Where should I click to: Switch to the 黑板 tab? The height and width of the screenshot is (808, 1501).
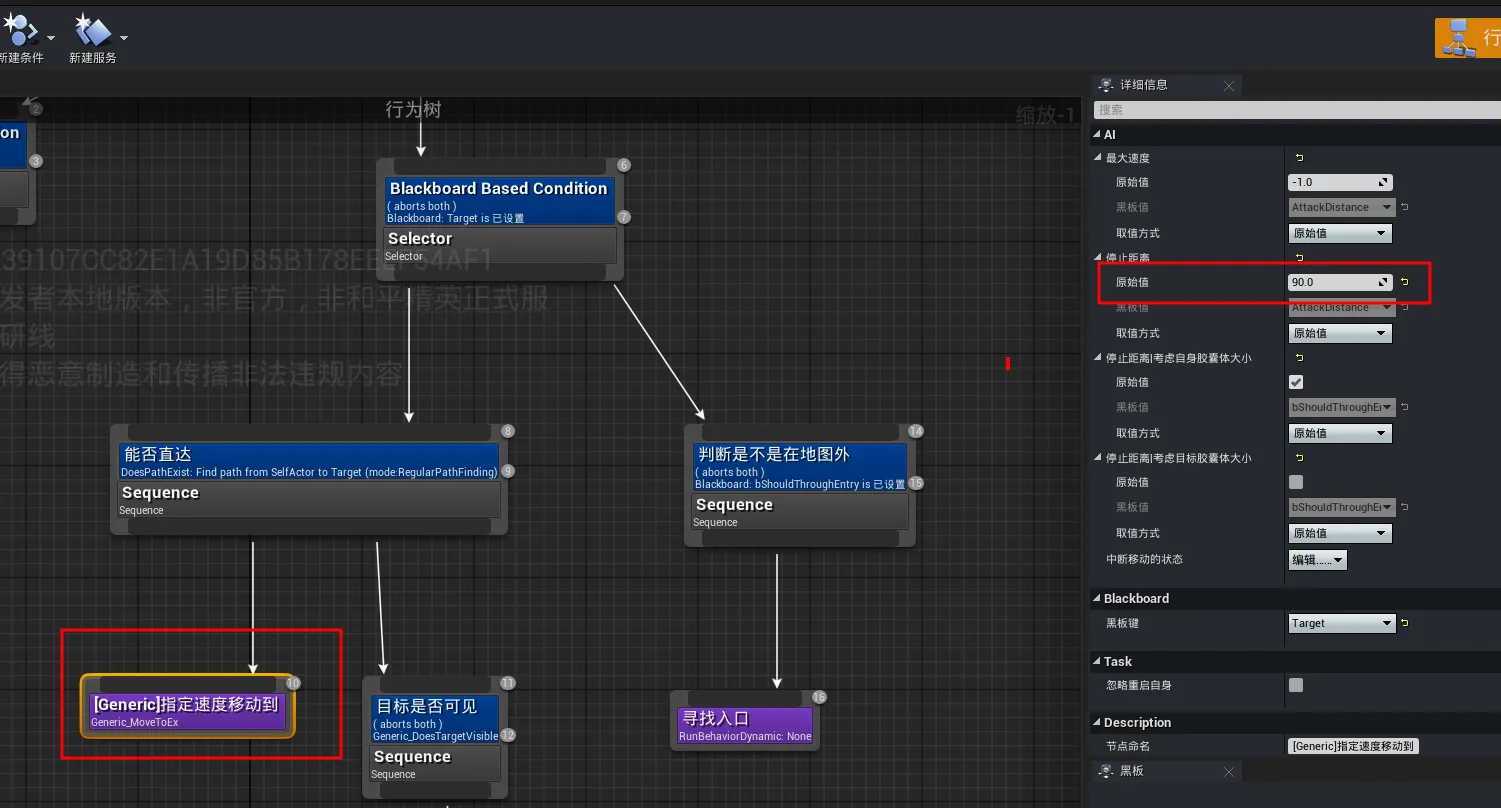pos(1131,771)
